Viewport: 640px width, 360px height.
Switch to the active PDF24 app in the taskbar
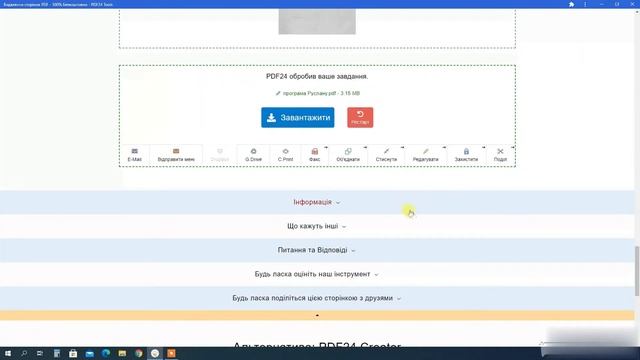click(x=155, y=353)
